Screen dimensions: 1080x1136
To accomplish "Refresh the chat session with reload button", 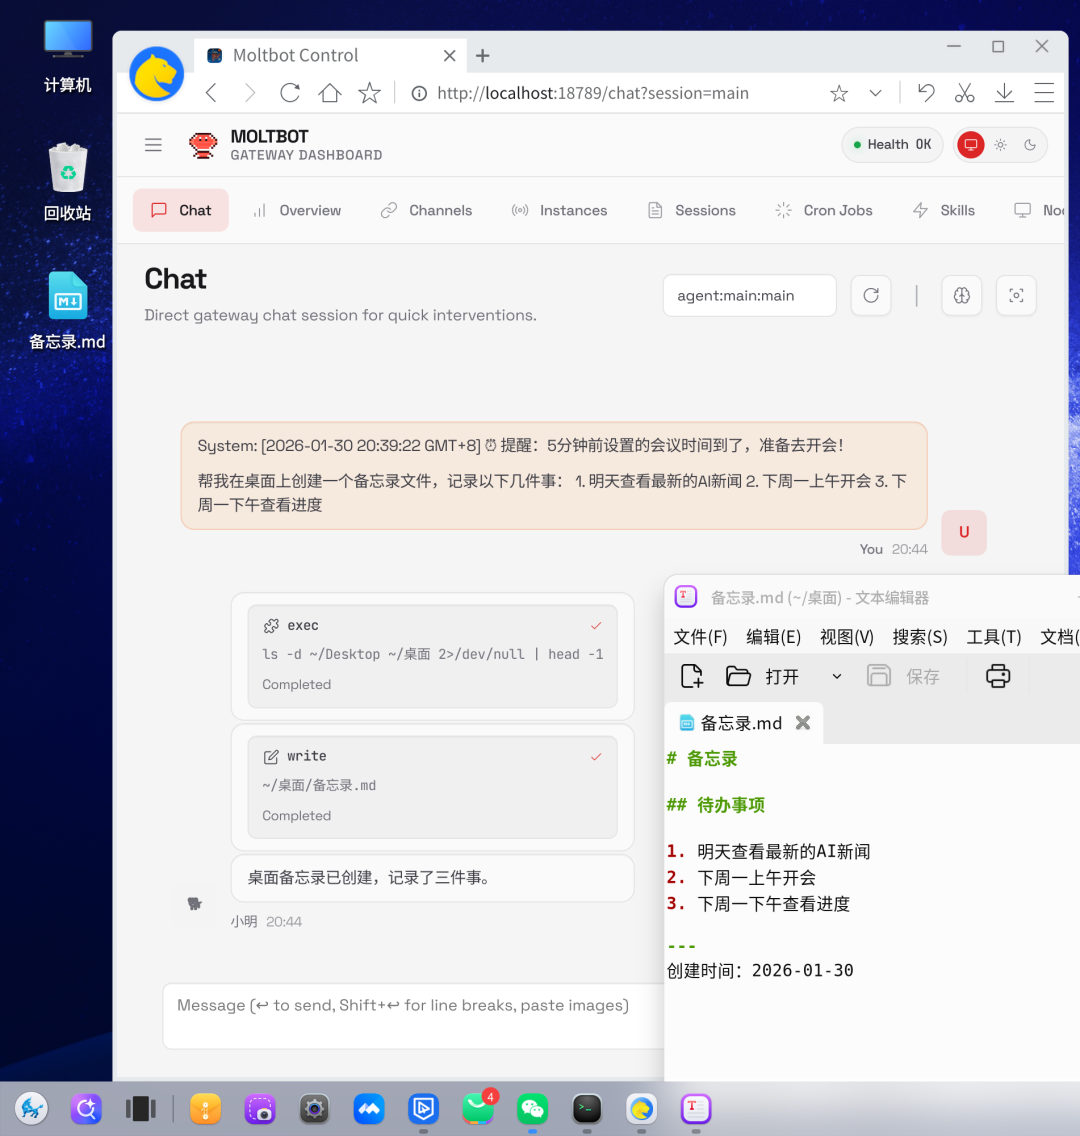I will (x=871, y=296).
